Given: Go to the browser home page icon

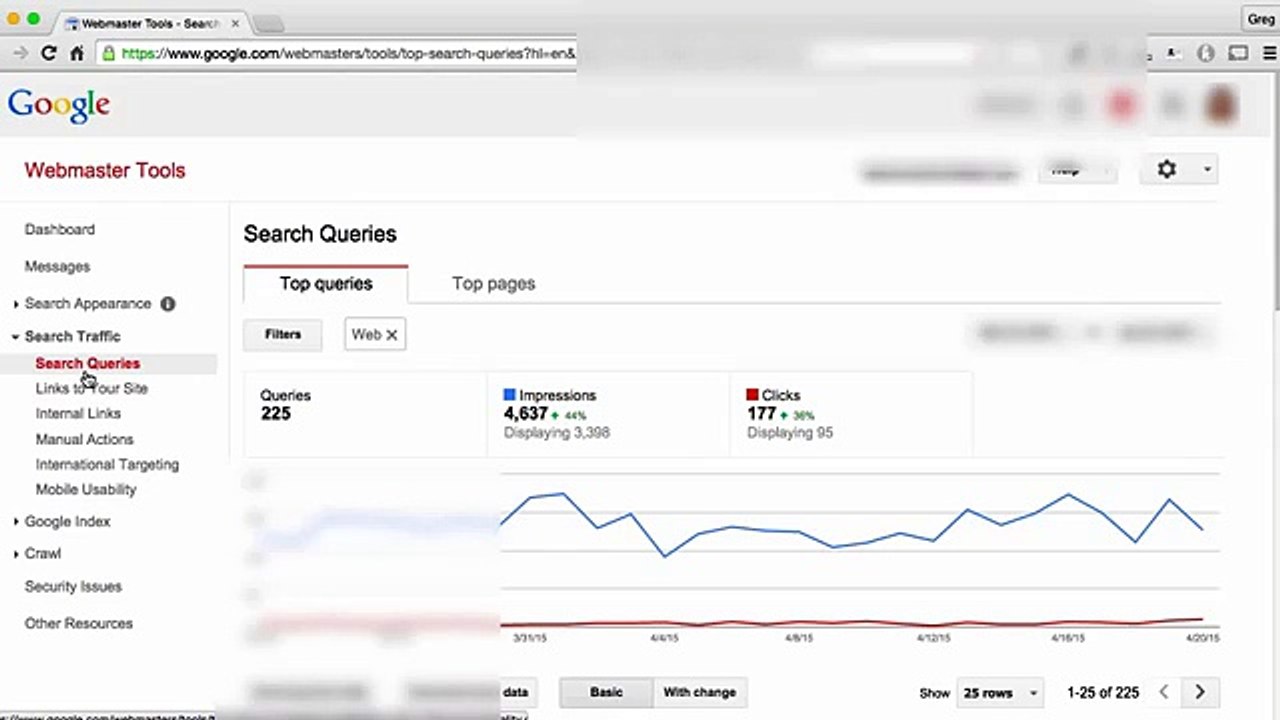Looking at the screenshot, I should pos(77,54).
